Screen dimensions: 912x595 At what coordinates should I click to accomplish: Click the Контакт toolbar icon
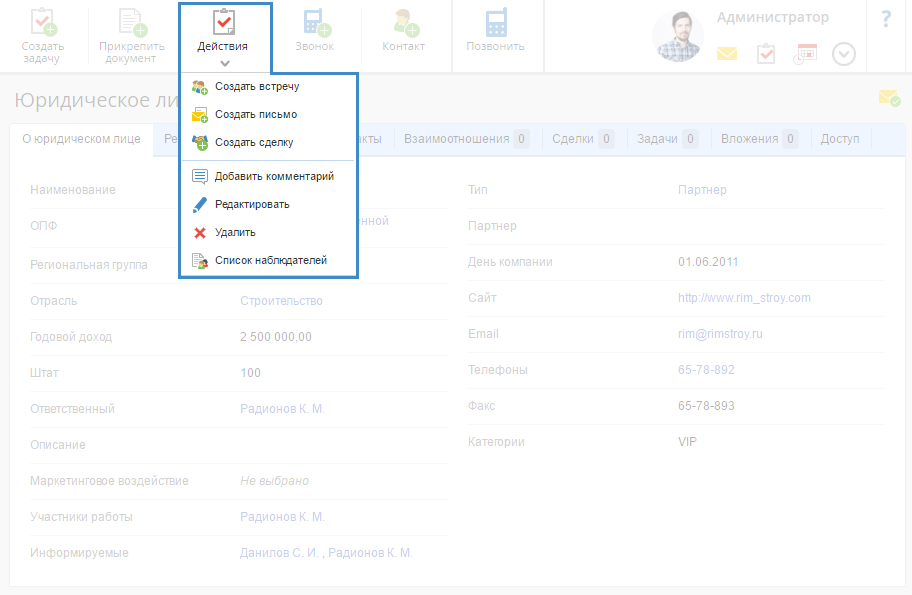click(x=404, y=24)
